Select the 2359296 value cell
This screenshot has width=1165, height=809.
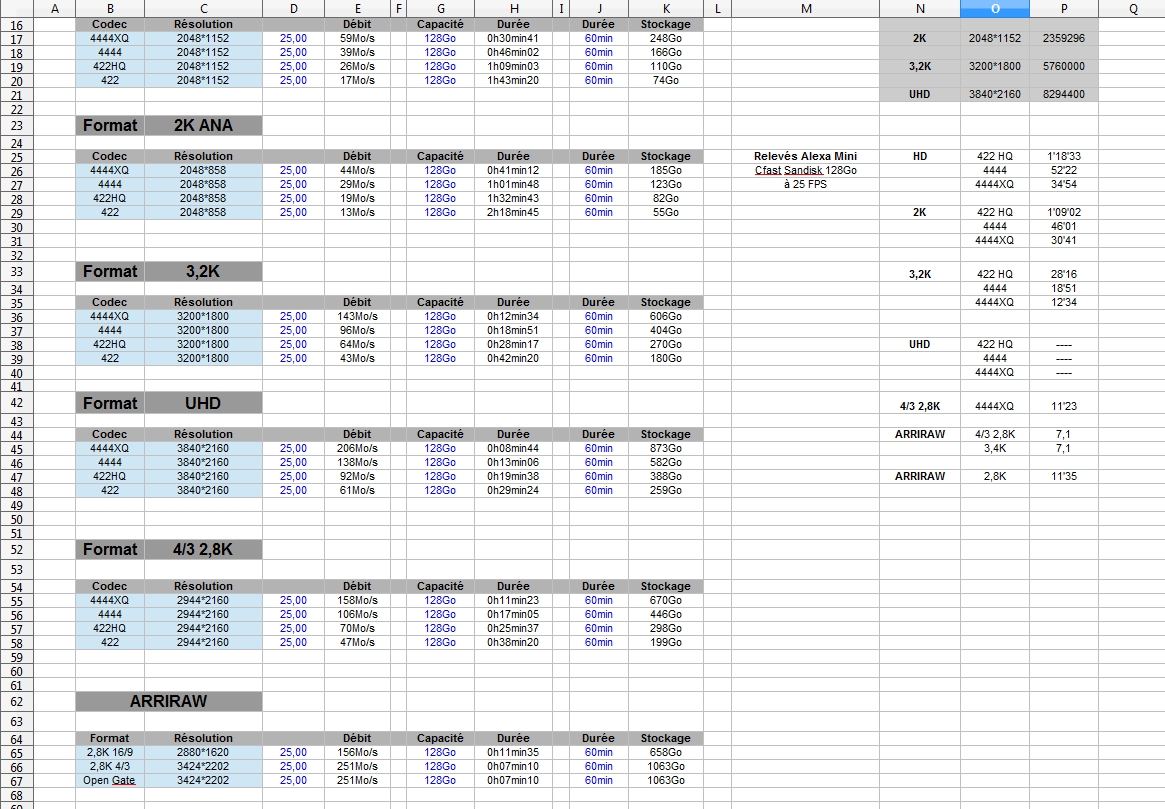tap(1063, 38)
